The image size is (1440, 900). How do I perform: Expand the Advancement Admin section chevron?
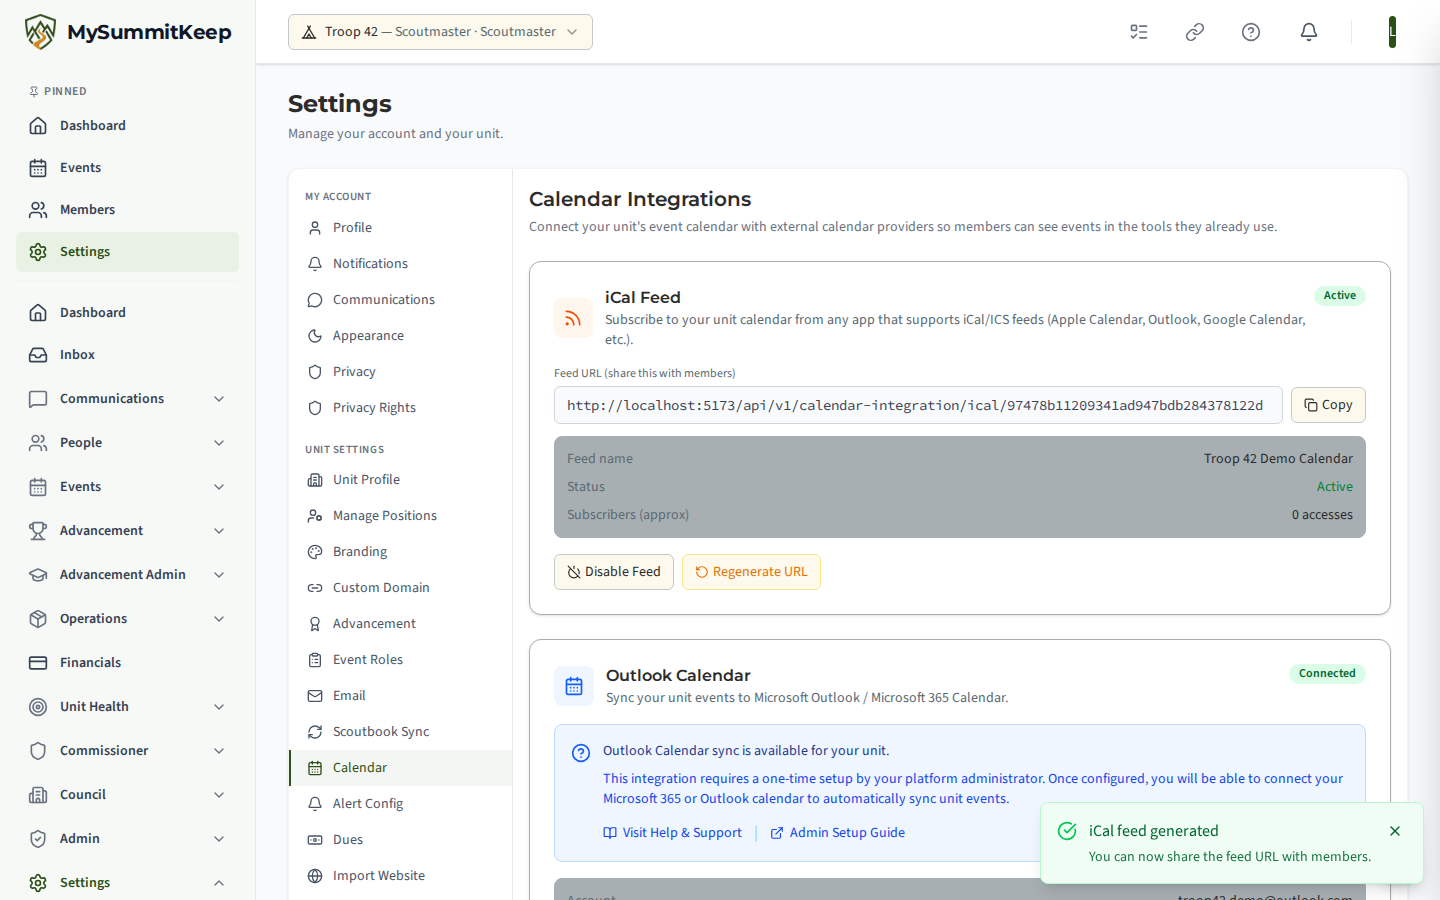coord(219,575)
